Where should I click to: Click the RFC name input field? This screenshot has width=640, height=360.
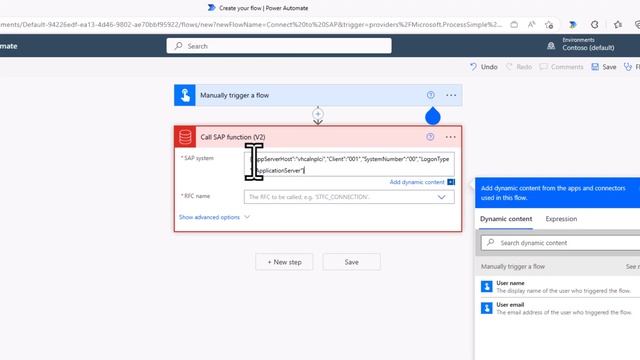349,197
